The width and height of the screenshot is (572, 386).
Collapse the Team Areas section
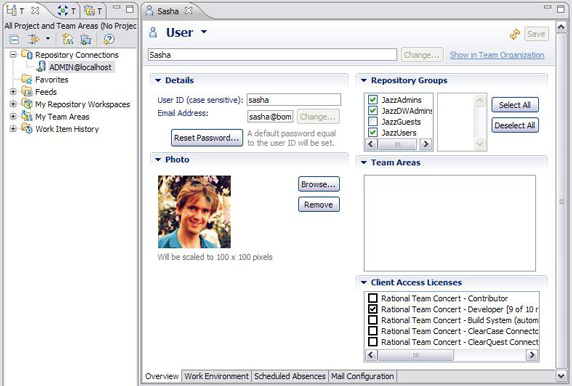pyautogui.click(x=364, y=162)
